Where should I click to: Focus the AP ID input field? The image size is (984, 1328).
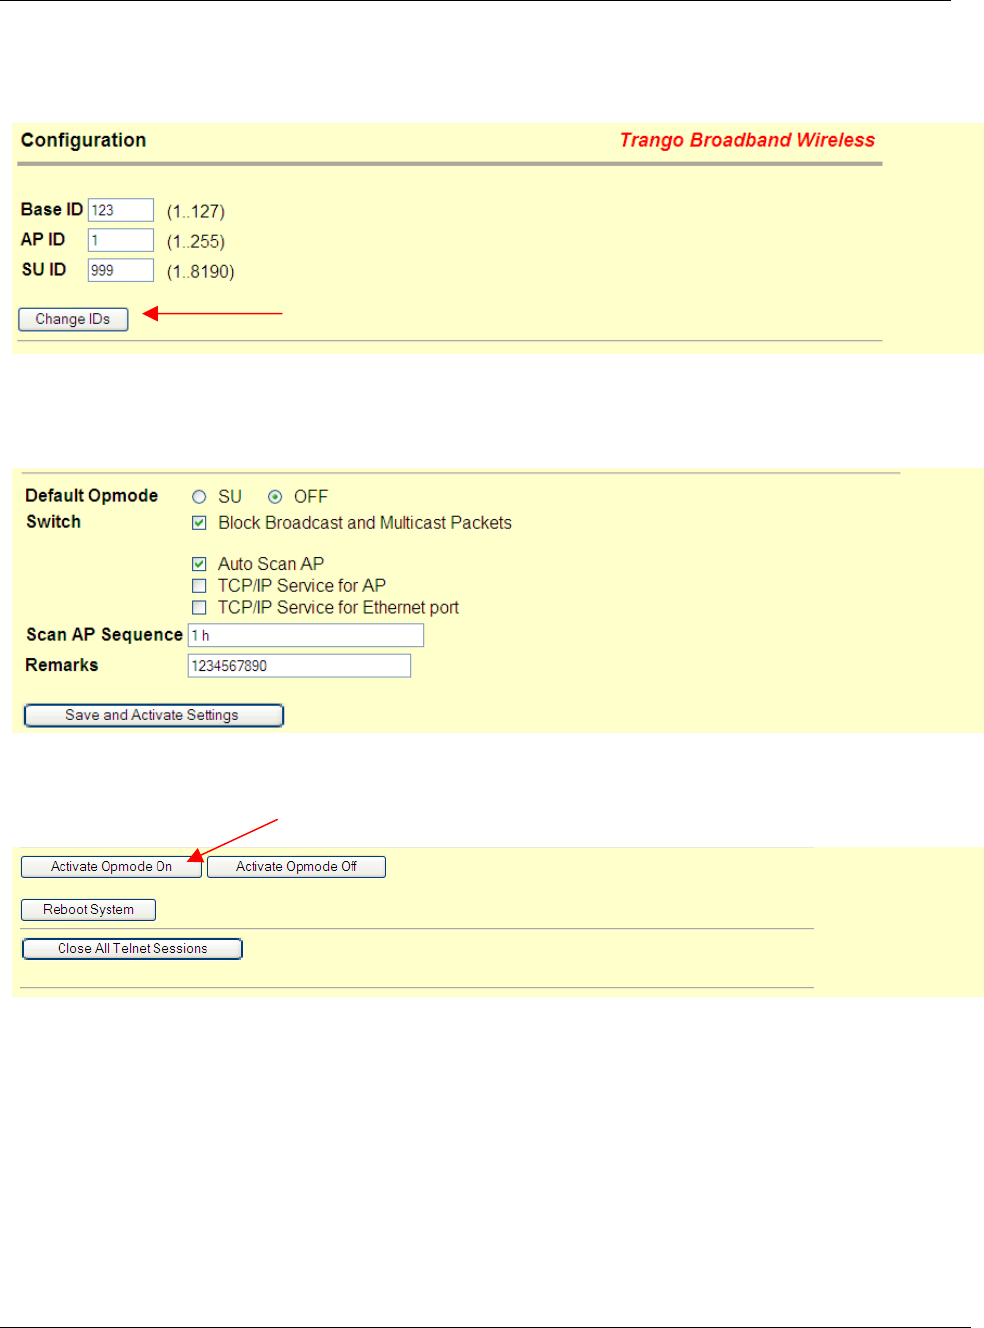click(121, 240)
